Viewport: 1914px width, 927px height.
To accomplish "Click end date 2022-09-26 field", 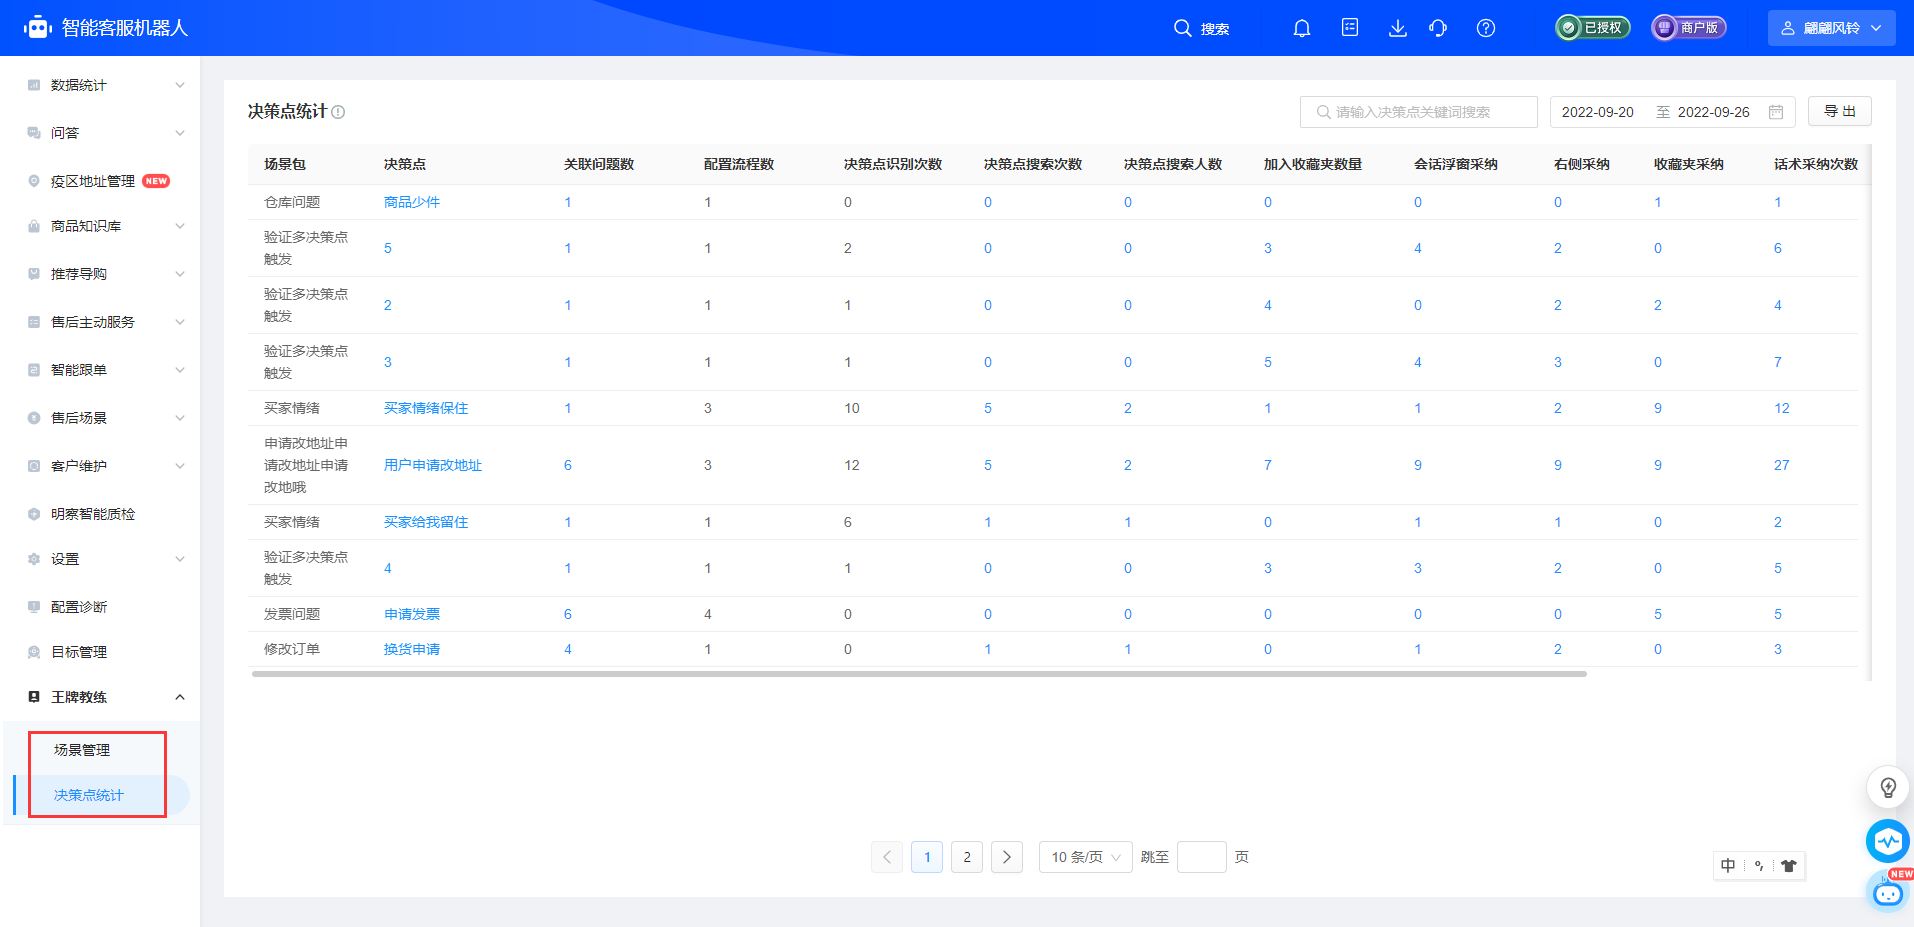I will [x=1714, y=112].
